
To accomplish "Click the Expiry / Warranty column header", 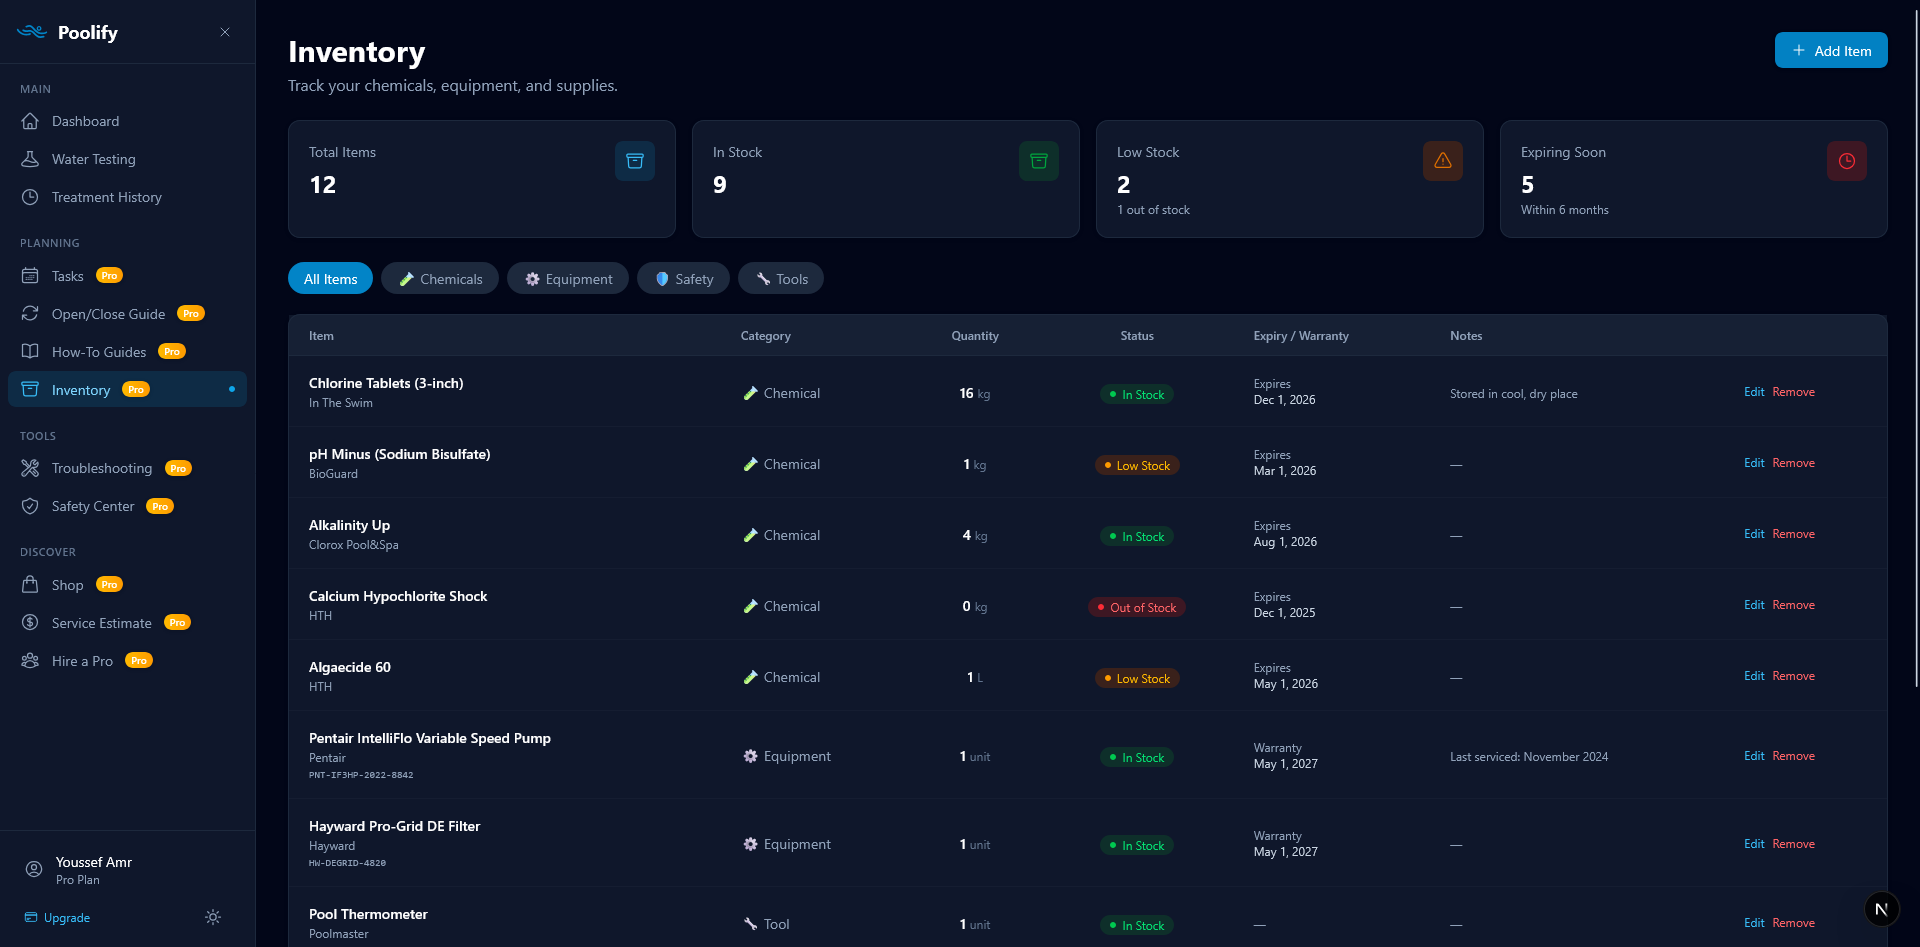I will pyautogui.click(x=1301, y=336).
